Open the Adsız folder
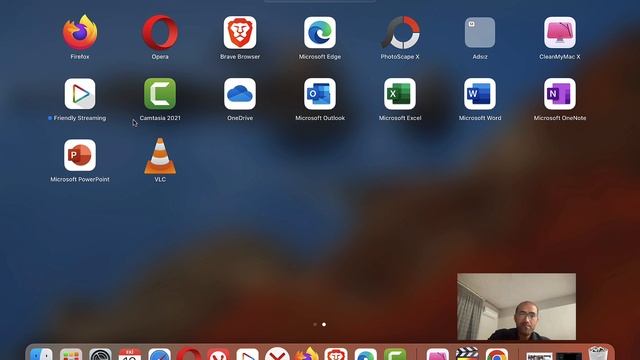 (x=480, y=33)
